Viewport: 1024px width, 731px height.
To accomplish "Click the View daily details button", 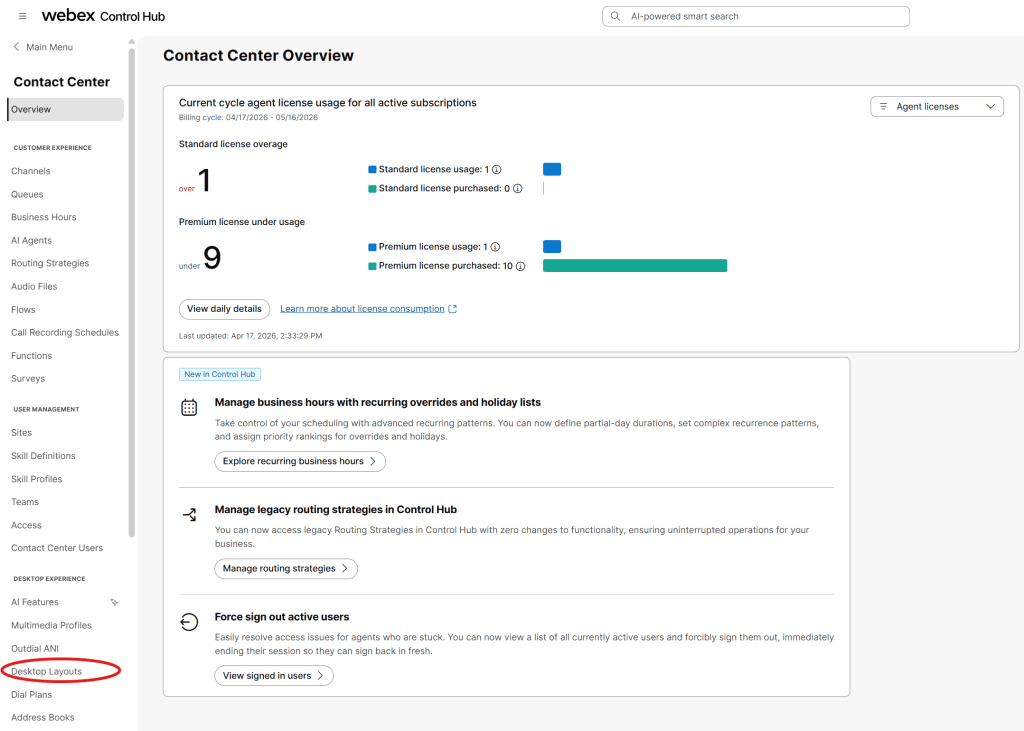I will 224,309.
